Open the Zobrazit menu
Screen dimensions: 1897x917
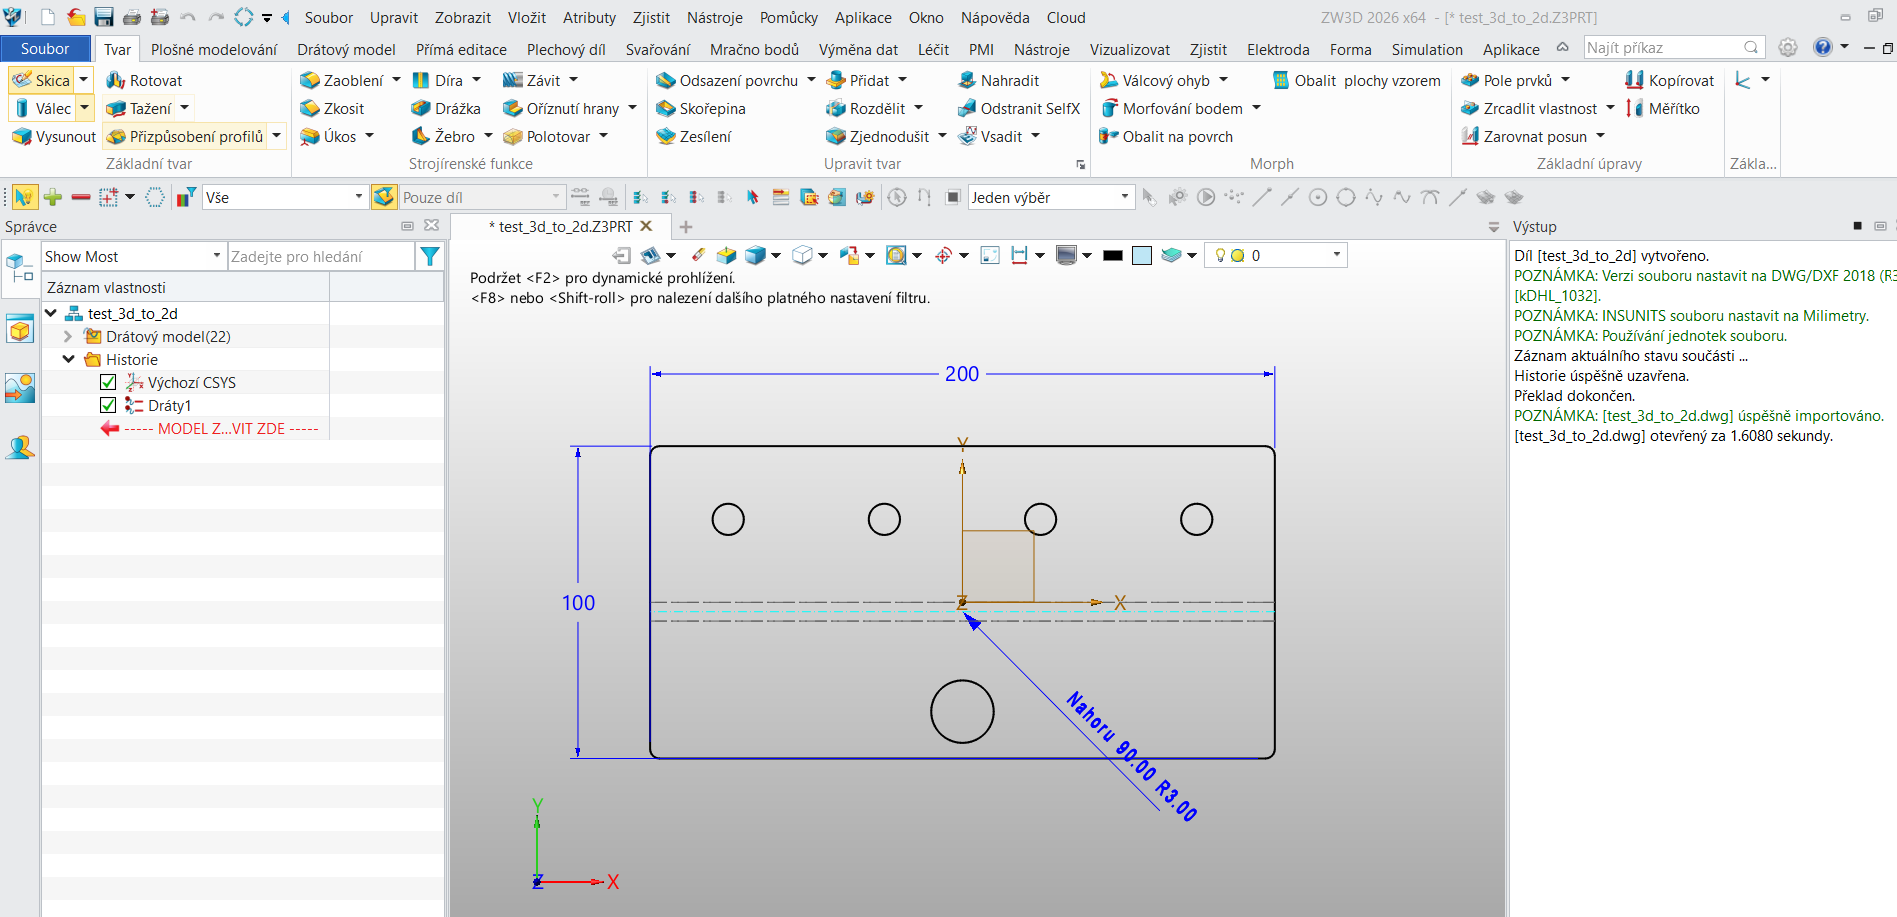(x=463, y=17)
